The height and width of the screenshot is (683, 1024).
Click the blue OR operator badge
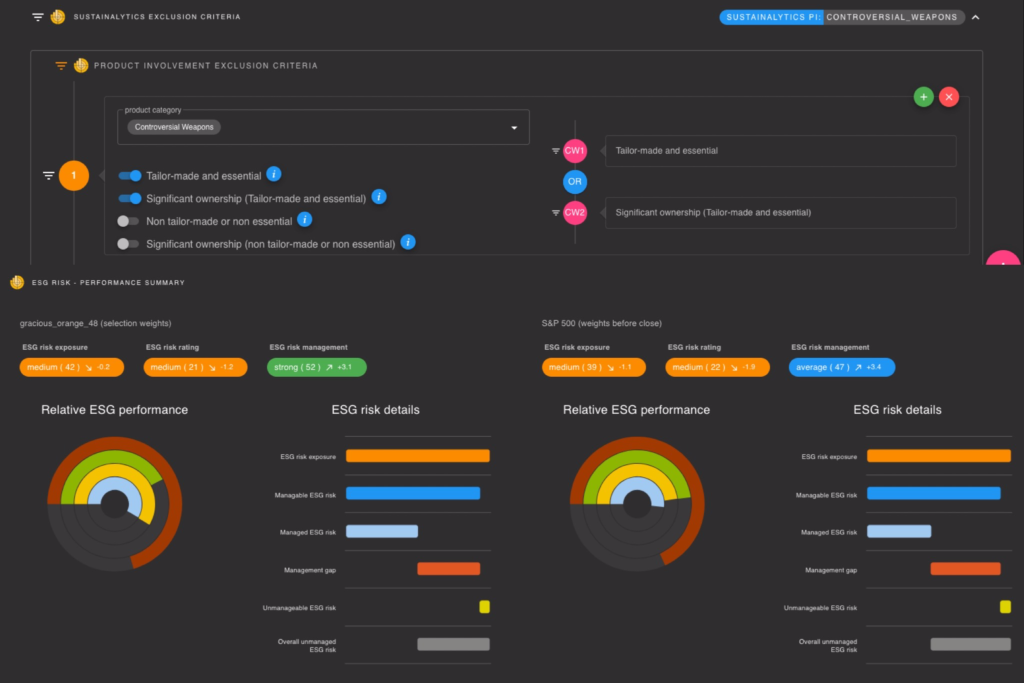click(575, 182)
